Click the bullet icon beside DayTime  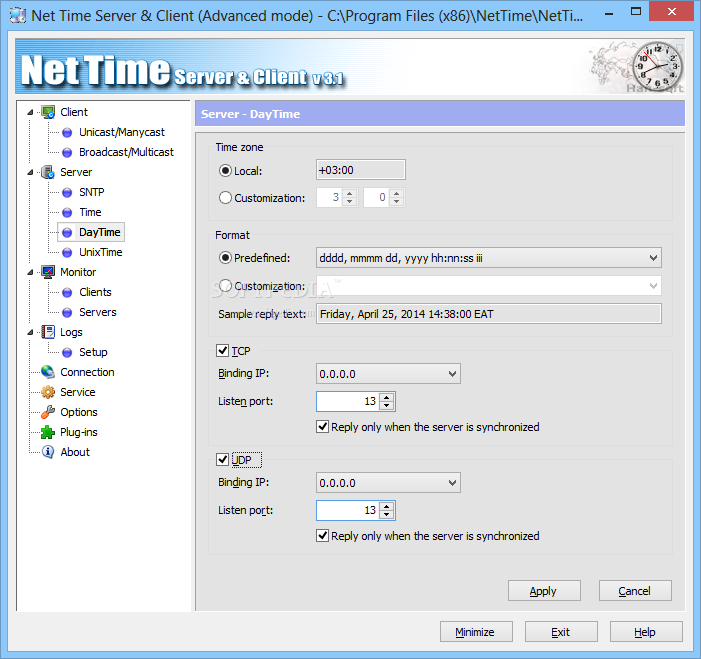[67, 232]
